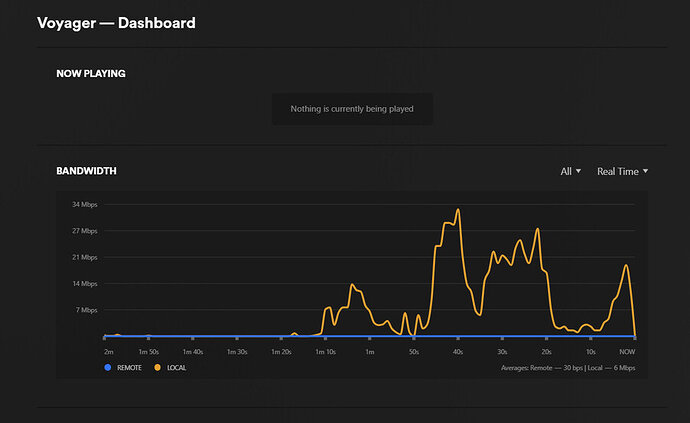Viewport: 690px width, 423px height.
Task: Click the 14 Mbps axis label
Action: [84, 284]
